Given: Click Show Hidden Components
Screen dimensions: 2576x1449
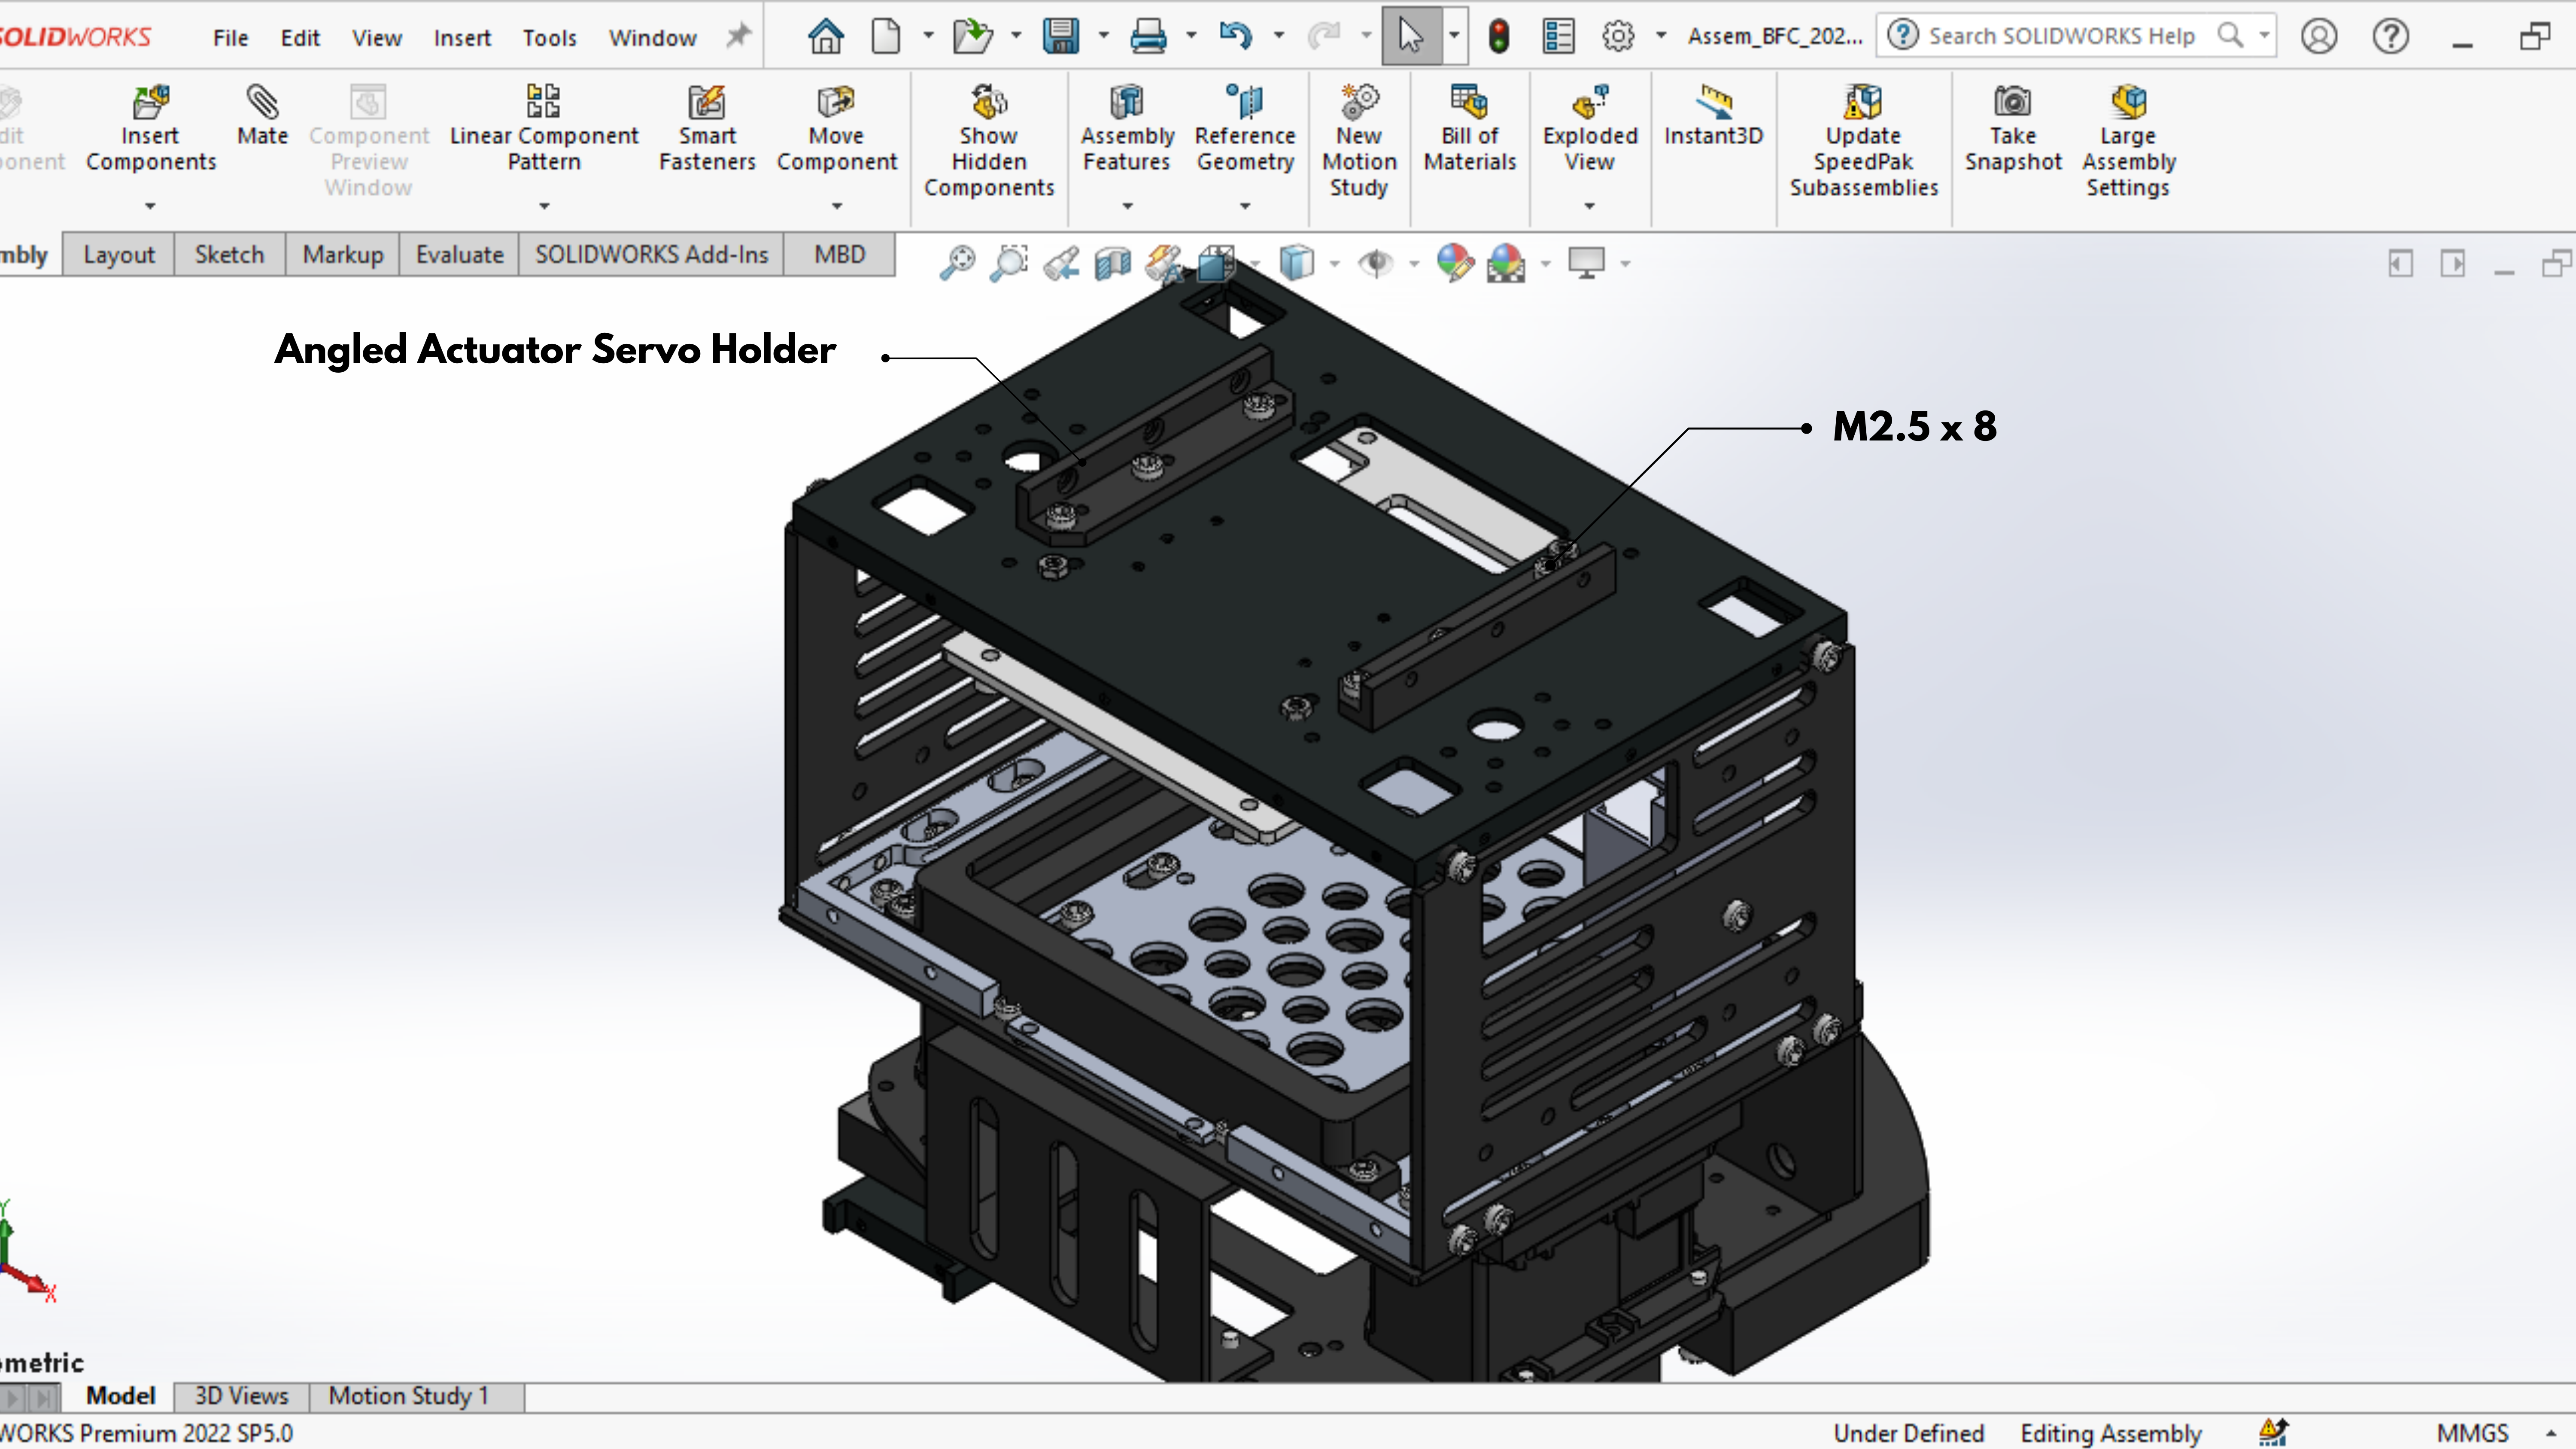Looking at the screenshot, I should pyautogui.click(x=989, y=142).
